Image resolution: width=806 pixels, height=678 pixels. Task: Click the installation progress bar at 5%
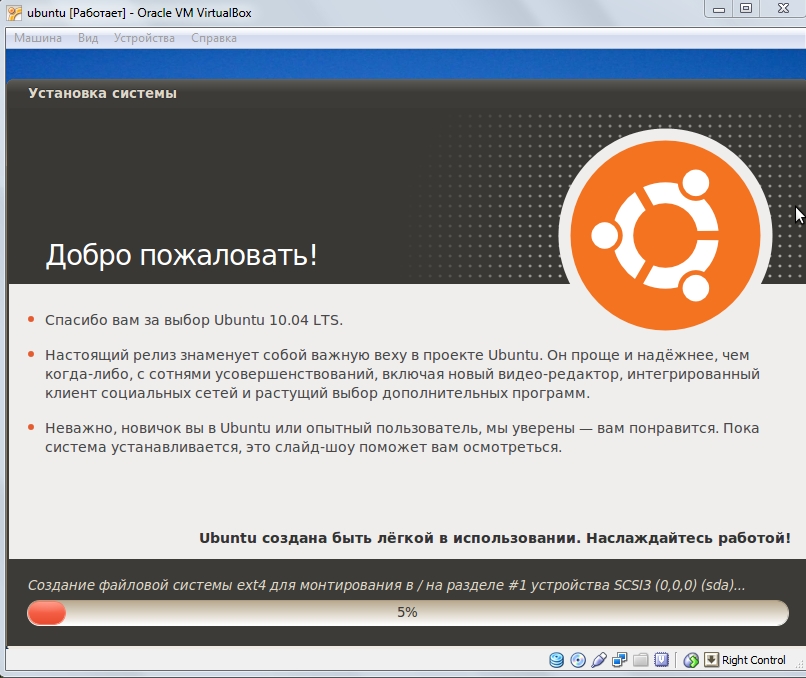click(x=408, y=613)
